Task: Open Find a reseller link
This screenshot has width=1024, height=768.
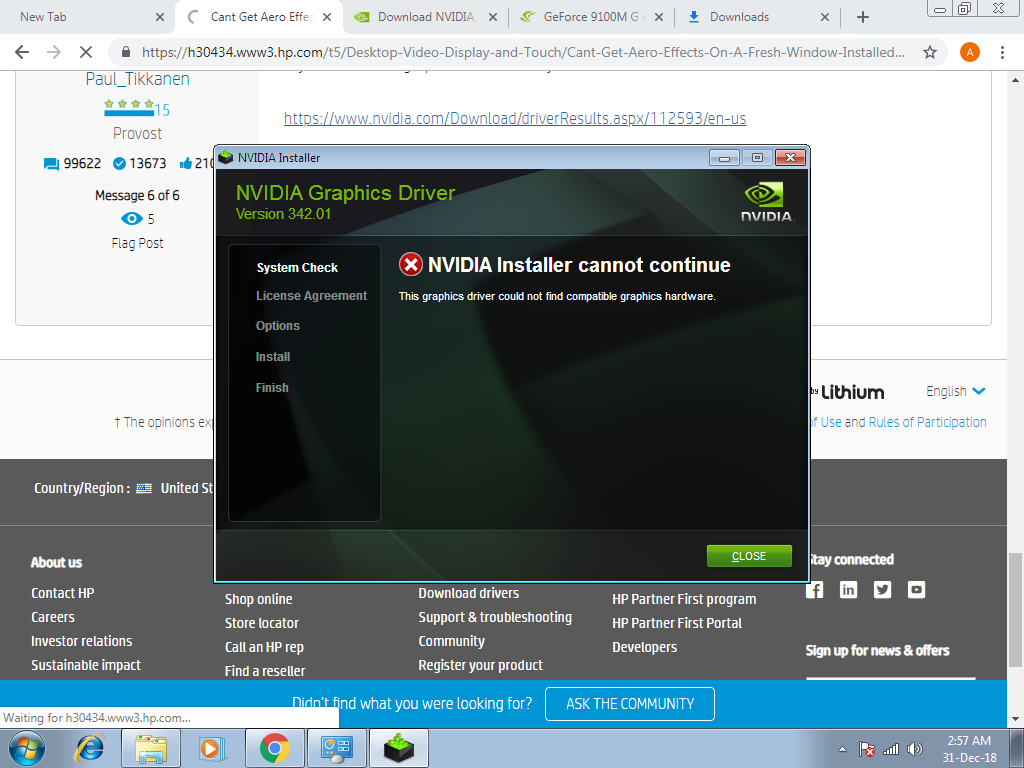Action: coord(265,671)
